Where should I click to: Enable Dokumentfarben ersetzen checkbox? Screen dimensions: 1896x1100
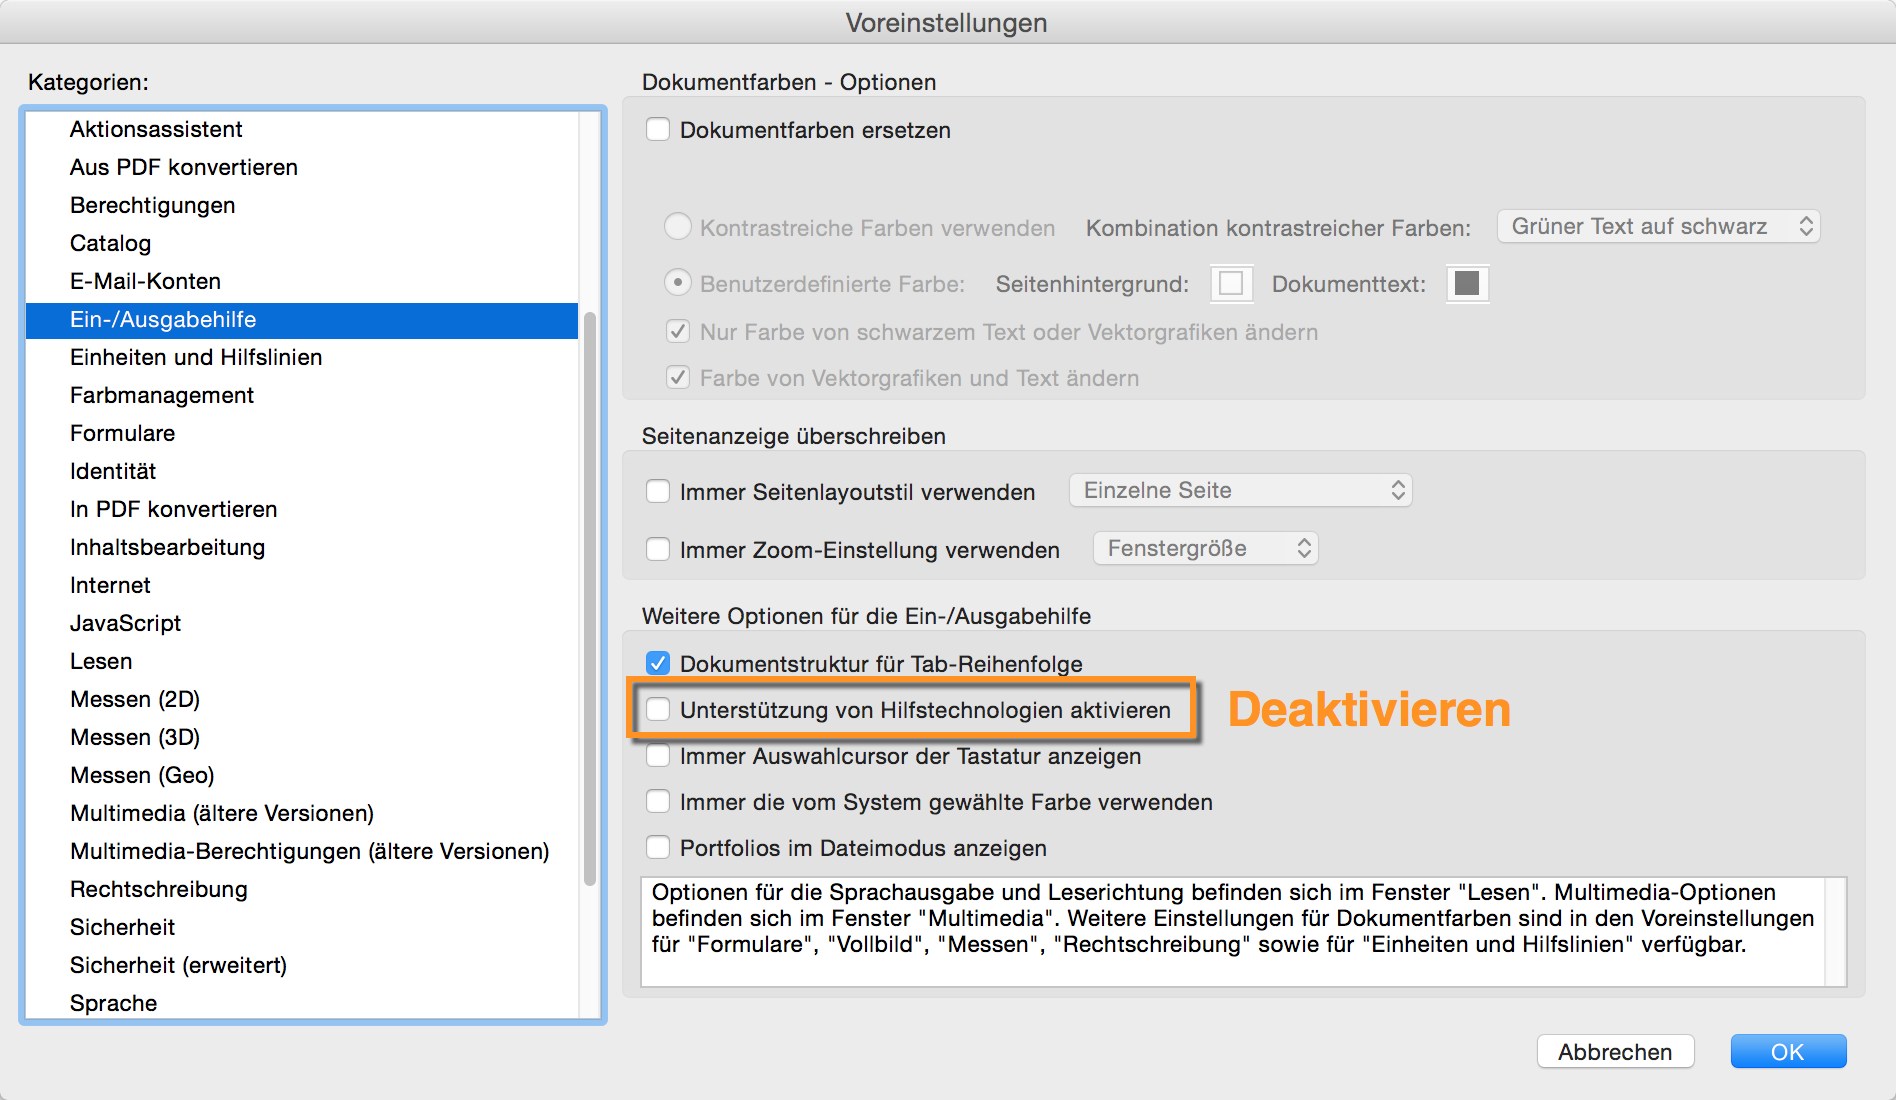(x=658, y=130)
